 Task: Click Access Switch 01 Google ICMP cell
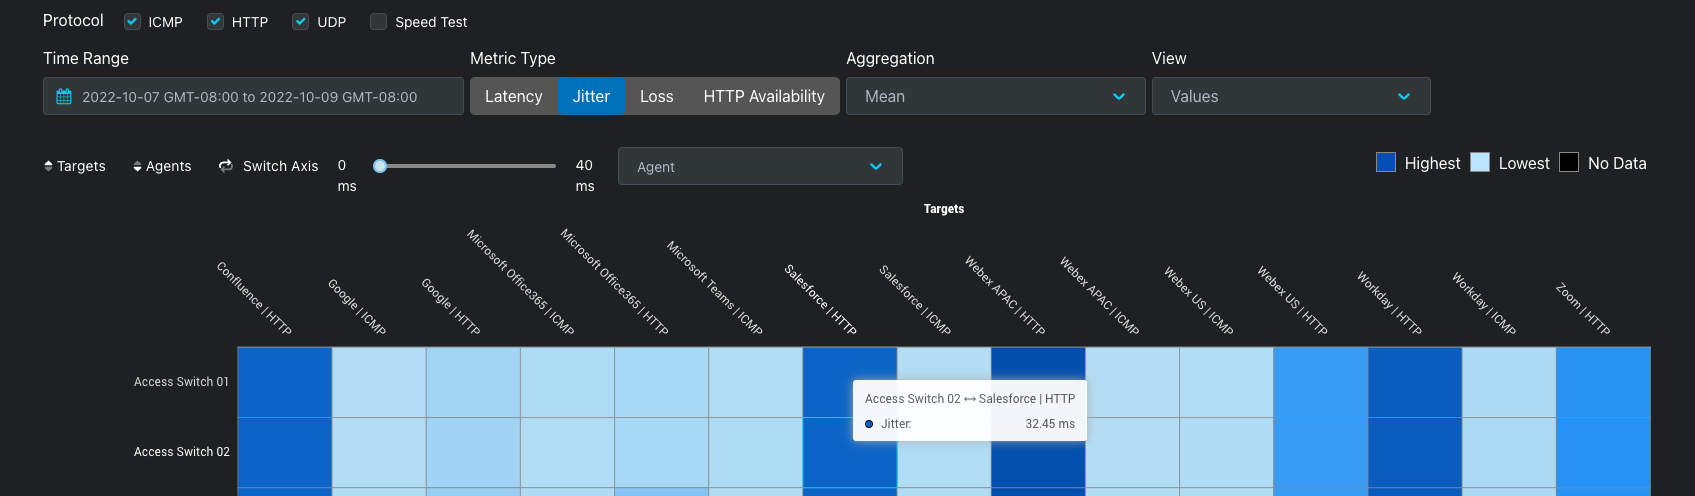pyautogui.click(x=379, y=382)
